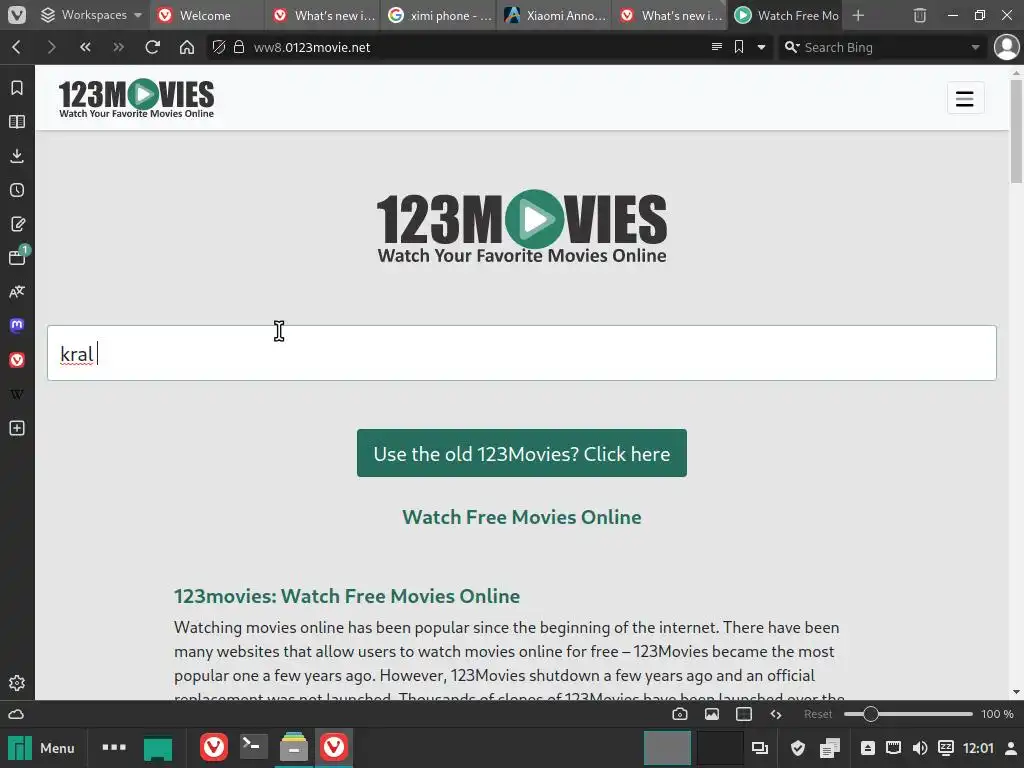The width and height of the screenshot is (1024, 768).
Task: Add a new web panel
Action: (x=17, y=428)
